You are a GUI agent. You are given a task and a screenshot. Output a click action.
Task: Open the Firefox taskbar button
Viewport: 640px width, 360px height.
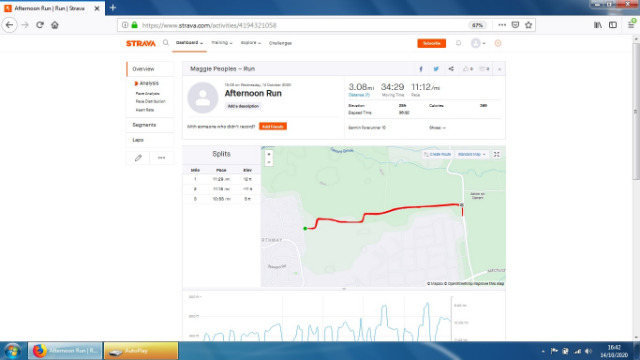pyautogui.click(x=65, y=351)
